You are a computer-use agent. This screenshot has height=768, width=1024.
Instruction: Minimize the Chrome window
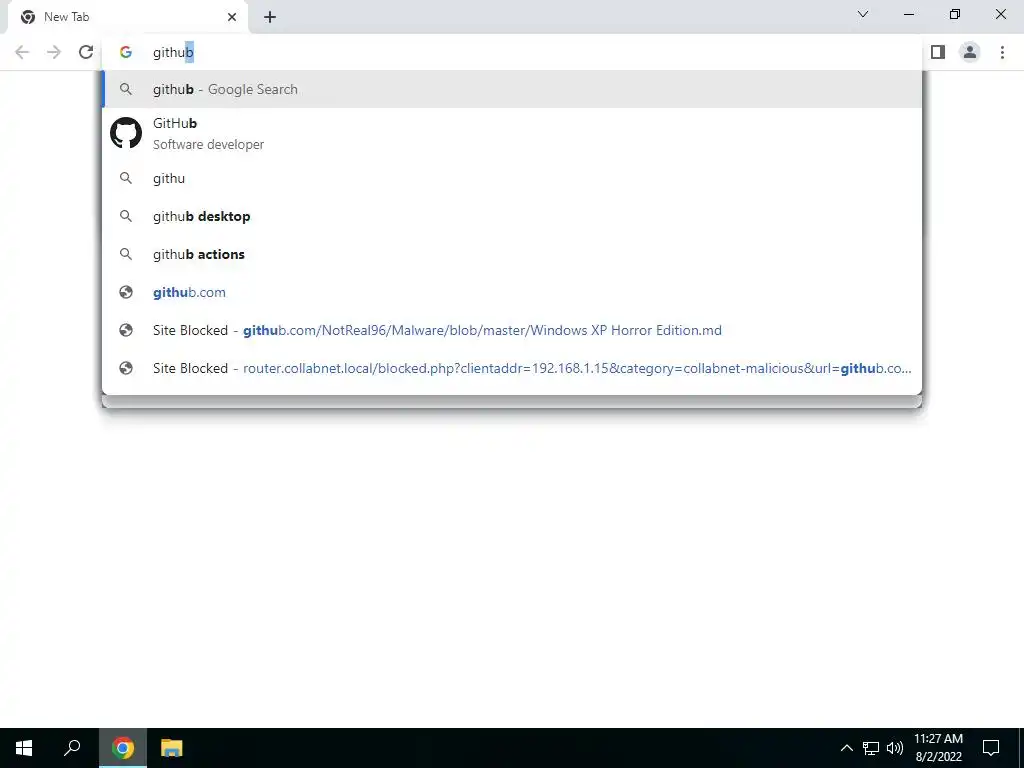pyautogui.click(x=908, y=14)
